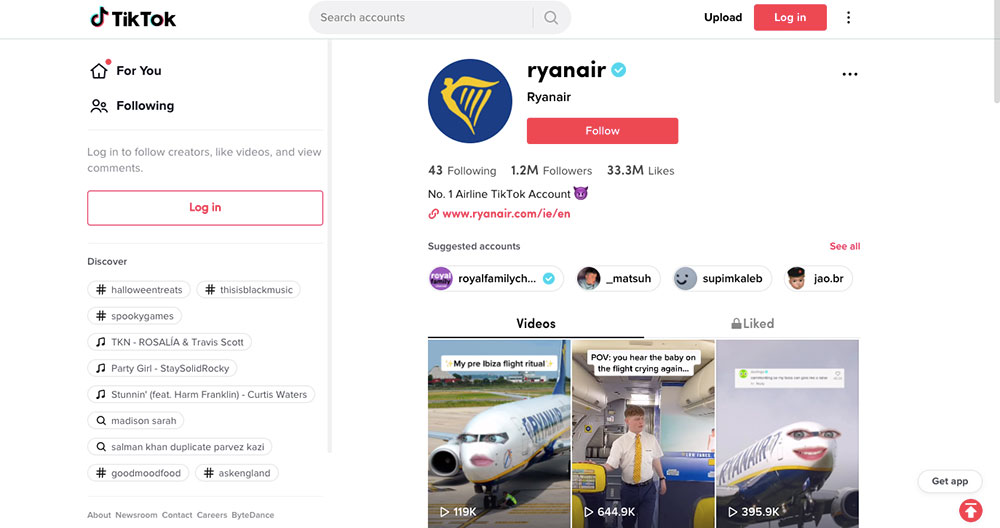
Task: Open royalfamilych suggested account
Action: coord(496,278)
